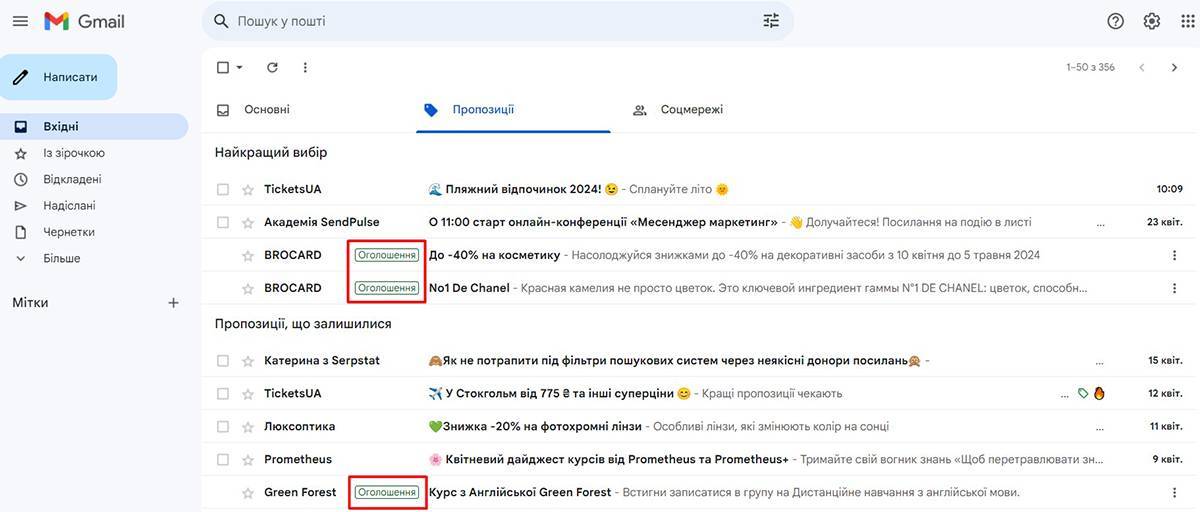Expand the Більше sidebar section

(x=60, y=258)
